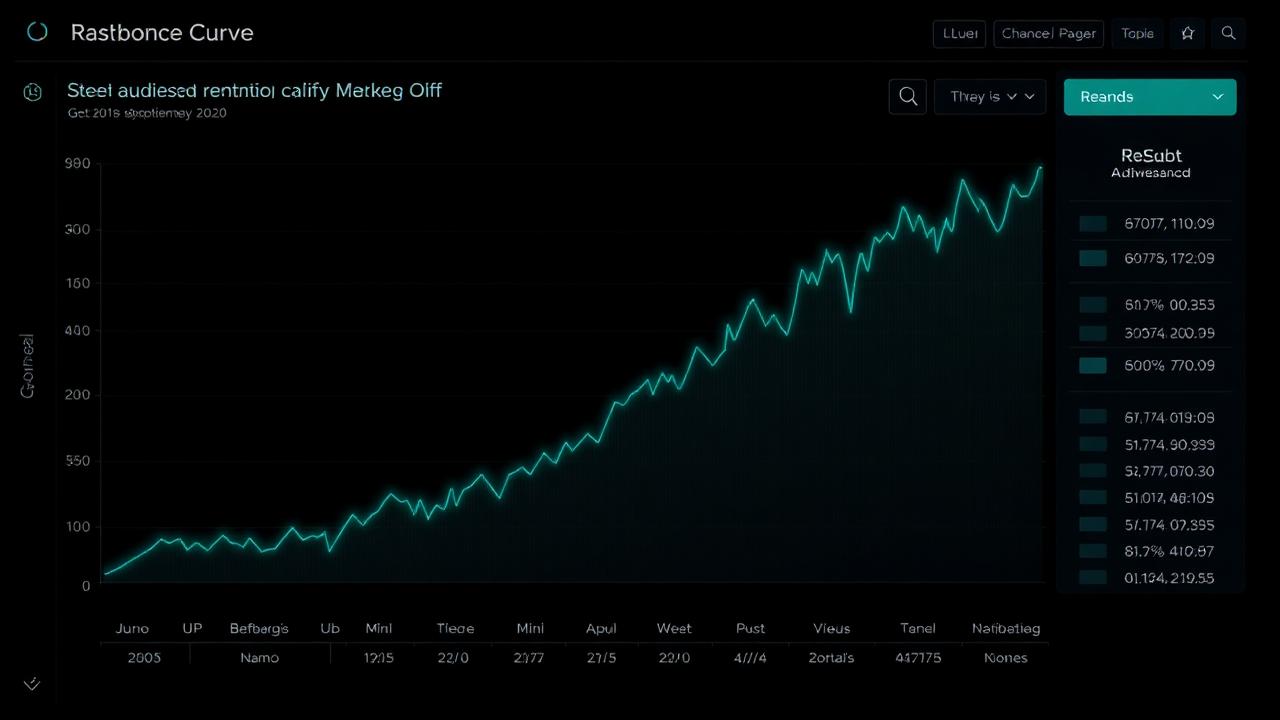Click the "Rastbonce Curve" app title
Image resolution: width=1280 pixels, height=720 pixels.
[x=162, y=32]
